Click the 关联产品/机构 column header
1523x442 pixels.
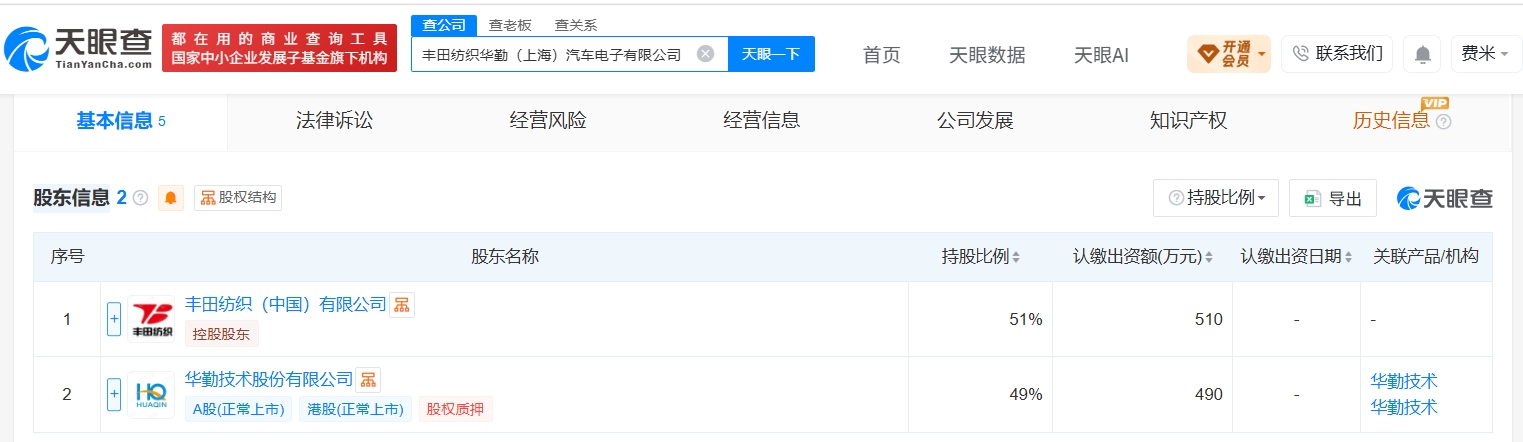click(x=1426, y=257)
